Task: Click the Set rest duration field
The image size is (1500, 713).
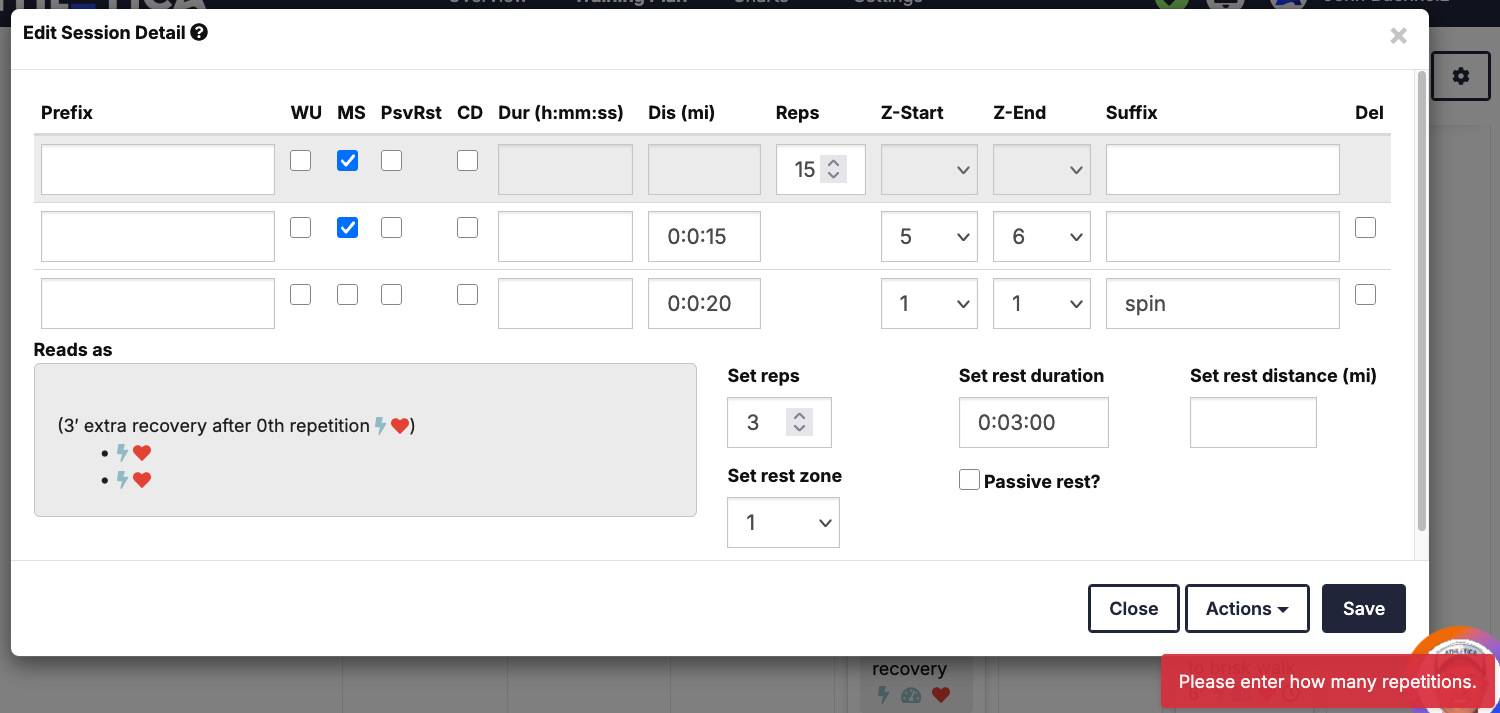Action: pos(1033,423)
